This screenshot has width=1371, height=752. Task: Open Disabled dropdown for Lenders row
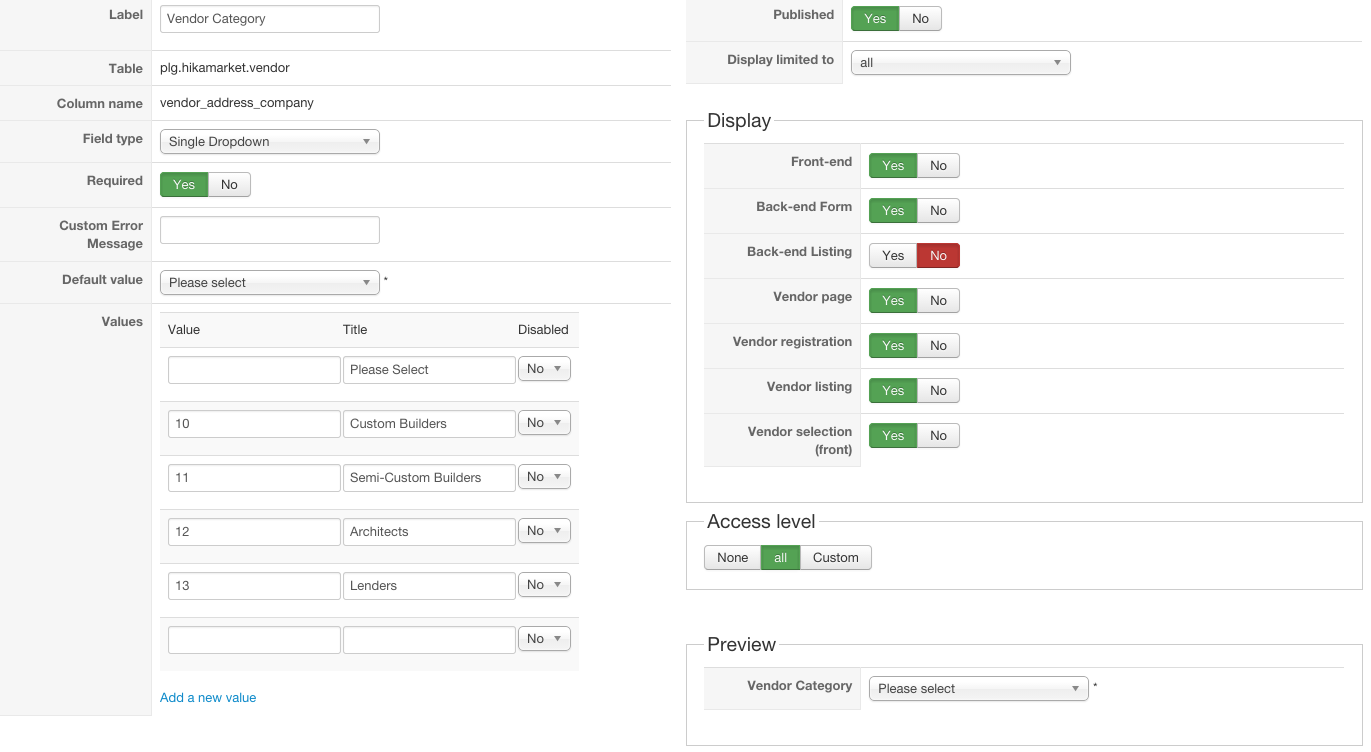click(544, 585)
